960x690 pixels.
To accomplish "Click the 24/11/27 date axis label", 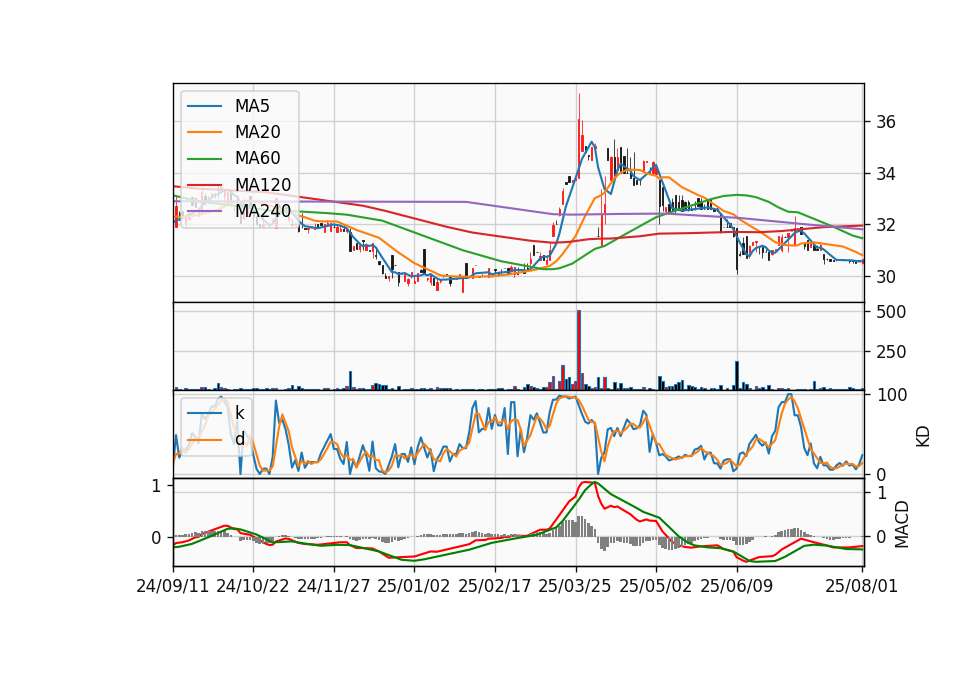I will [334, 586].
